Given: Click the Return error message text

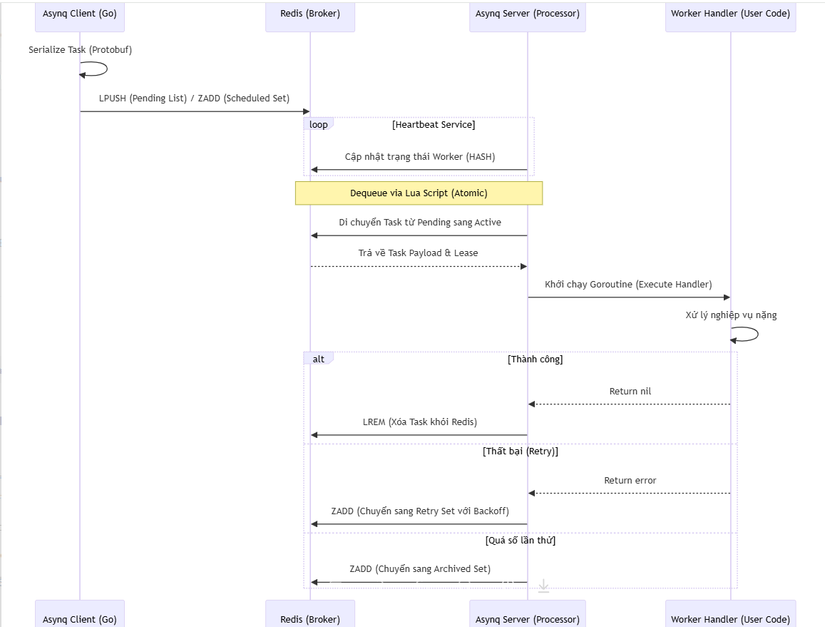Looking at the screenshot, I should click(630, 480).
